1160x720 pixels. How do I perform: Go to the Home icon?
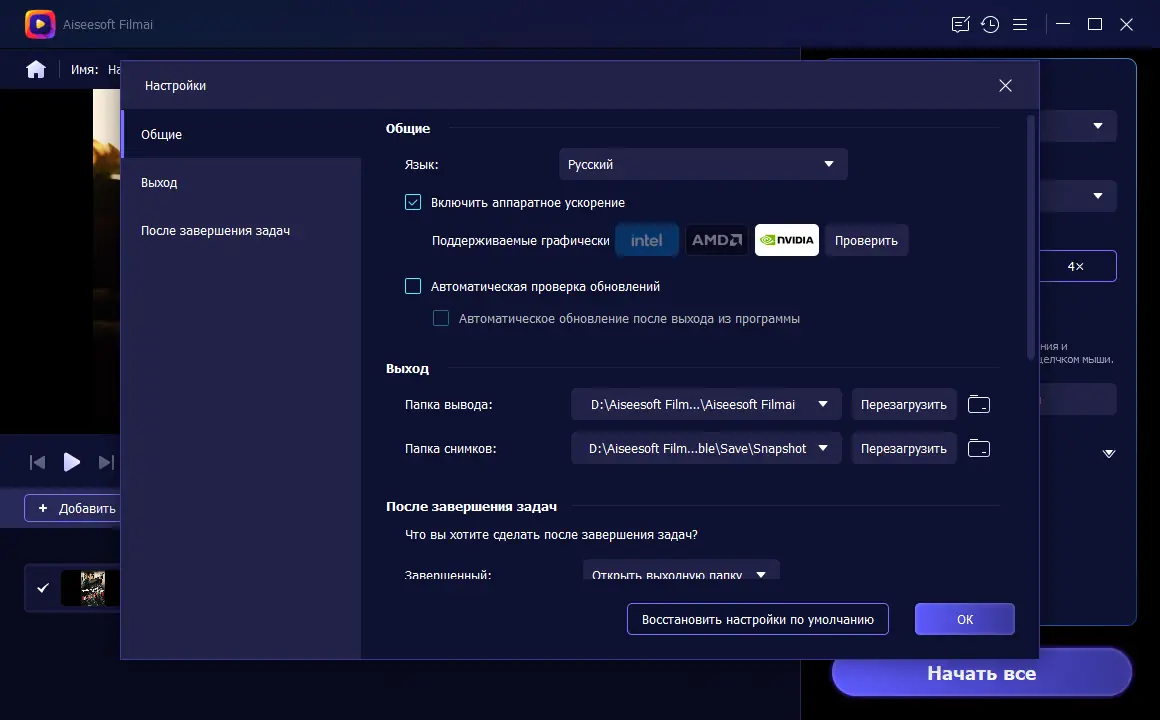(x=36, y=70)
